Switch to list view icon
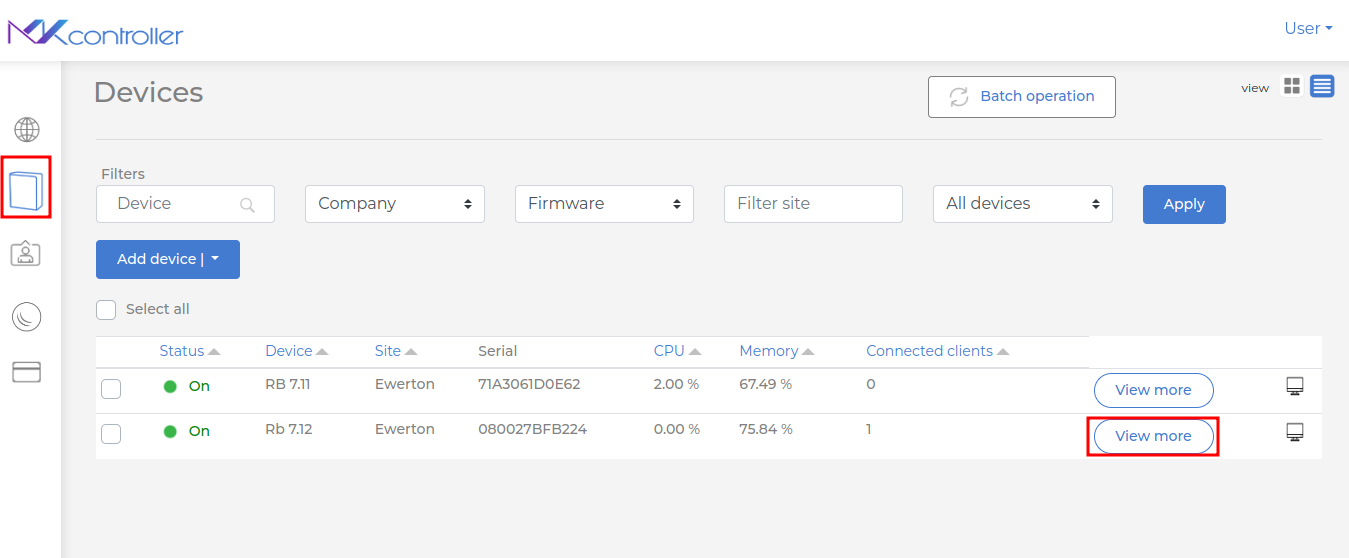1349x558 pixels. click(x=1322, y=86)
